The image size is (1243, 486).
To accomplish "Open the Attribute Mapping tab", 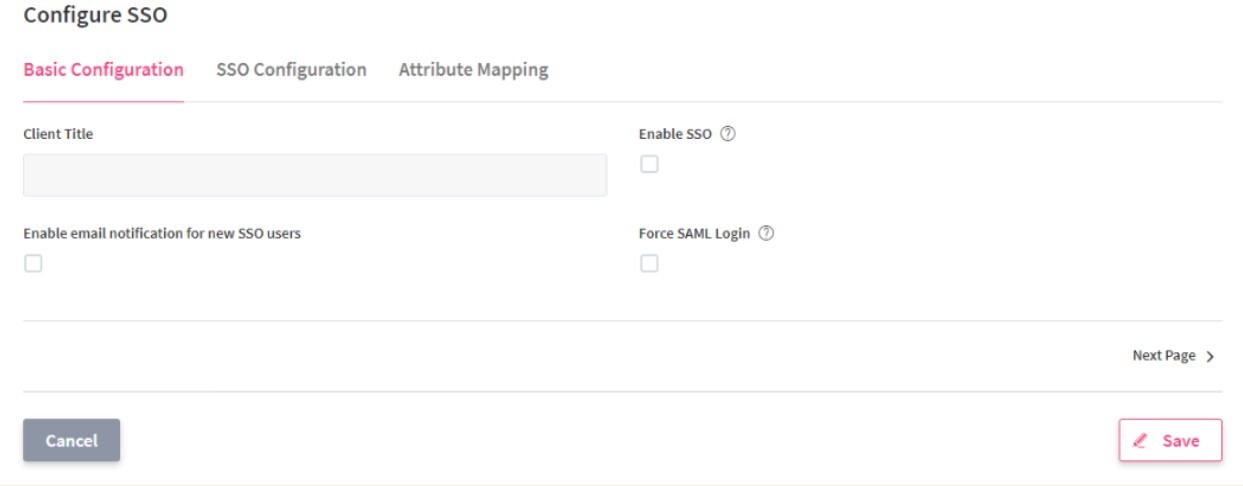I will click(x=473, y=70).
